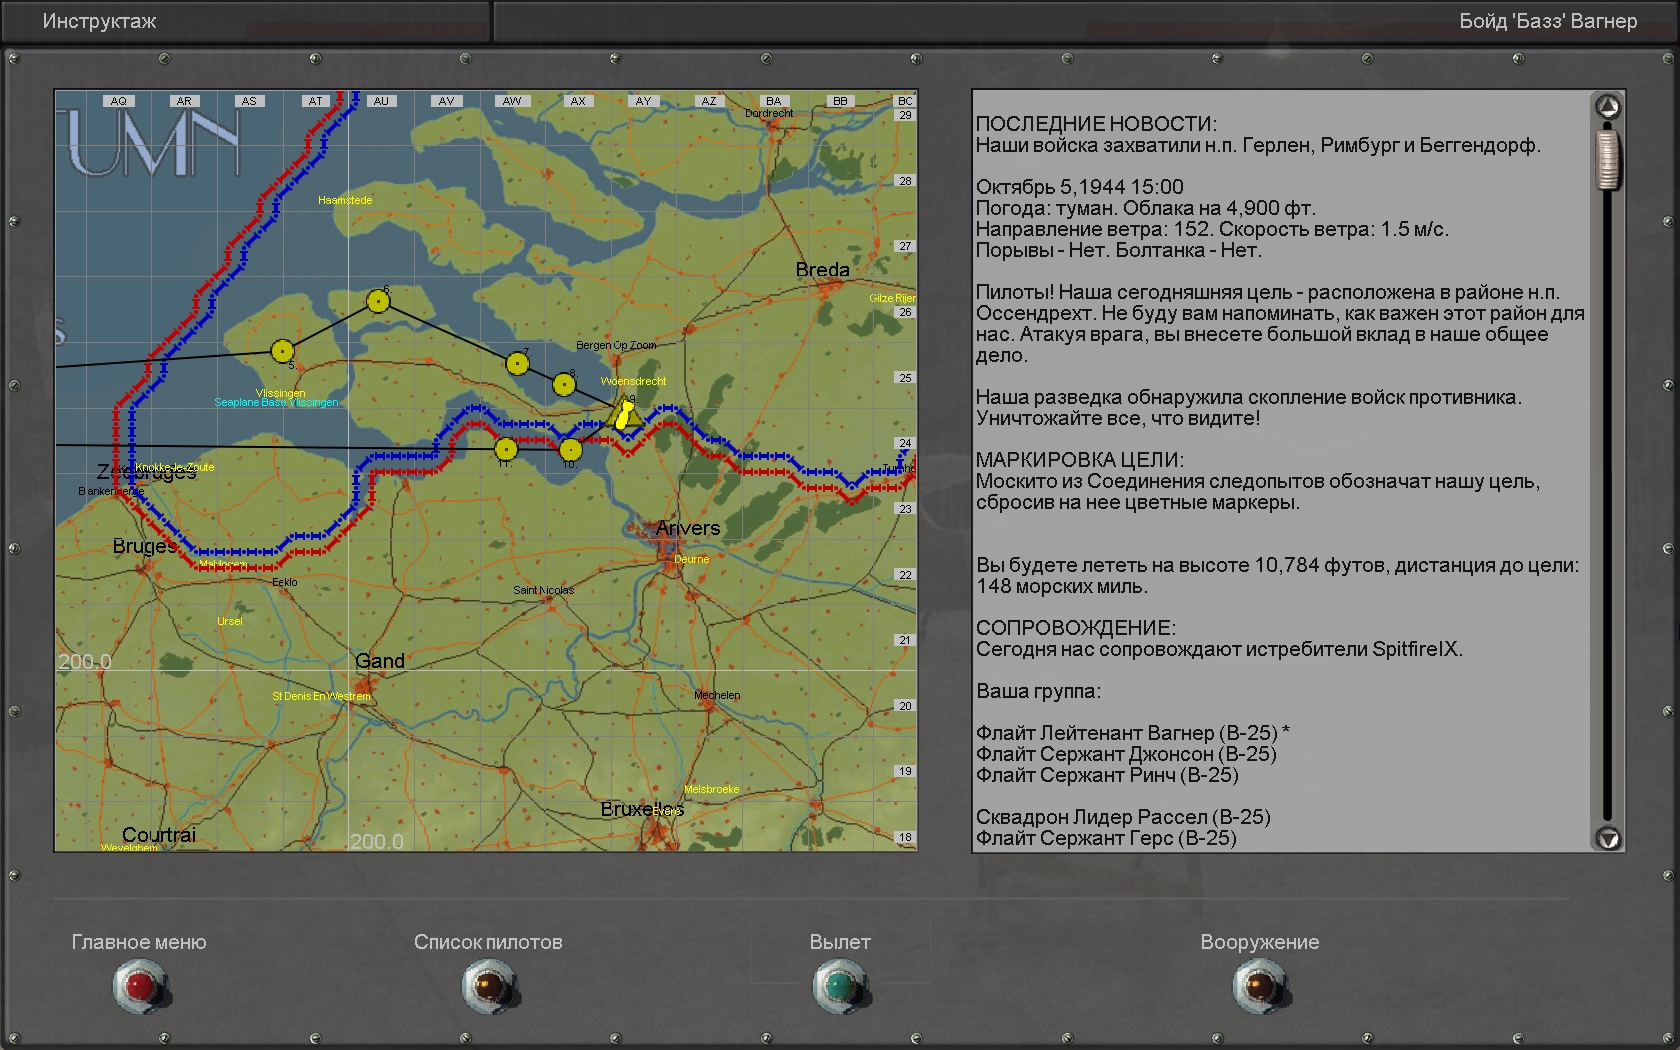Click the weather line Погода: туман
Screen dimensions: 1680x1050
click(1146, 208)
